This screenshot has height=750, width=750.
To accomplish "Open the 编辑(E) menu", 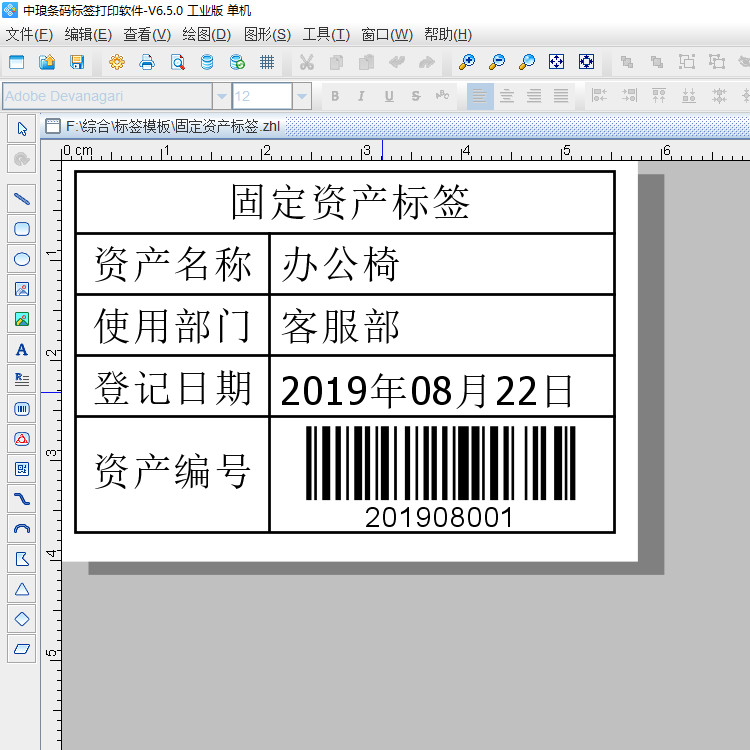I will pyautogui.click(x=88, y=34).
